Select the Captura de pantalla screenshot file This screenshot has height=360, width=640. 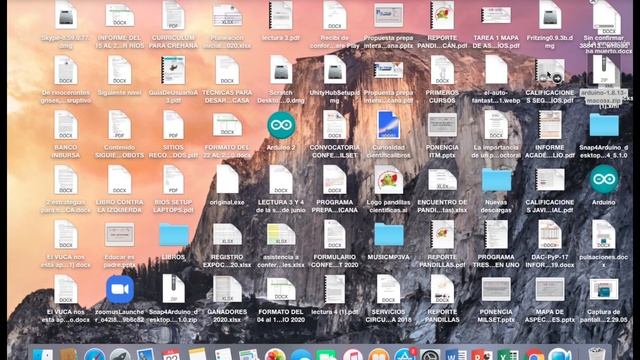click(x=604, y=289)
